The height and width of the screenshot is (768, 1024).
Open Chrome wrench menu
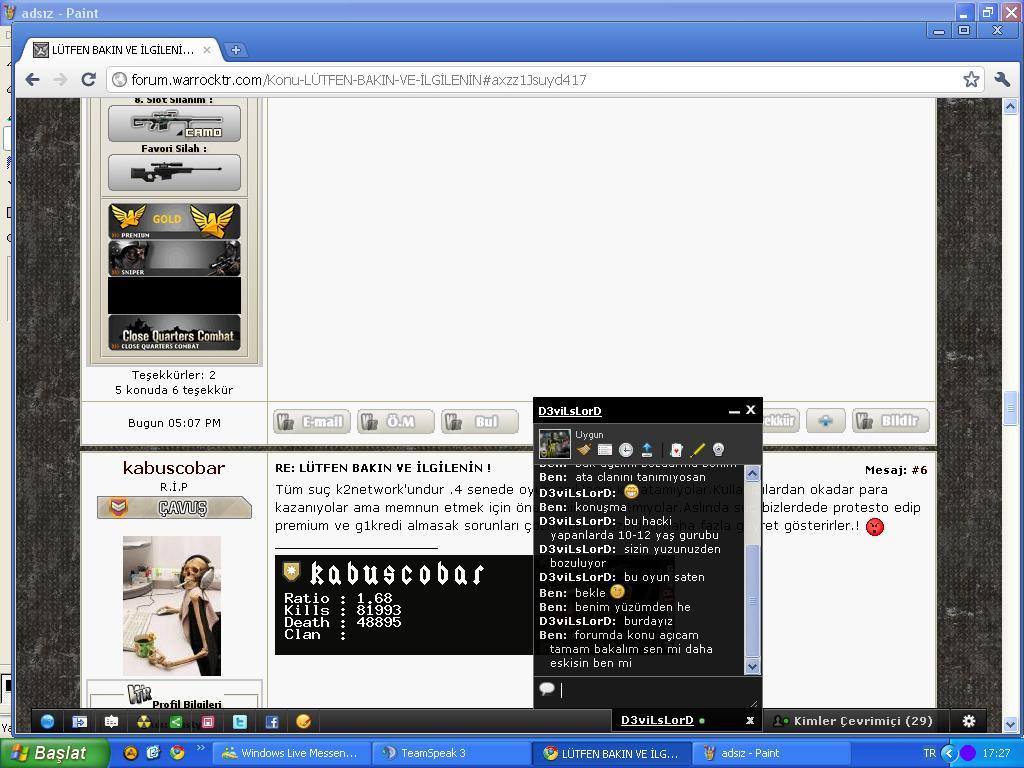coord(1002,80)
